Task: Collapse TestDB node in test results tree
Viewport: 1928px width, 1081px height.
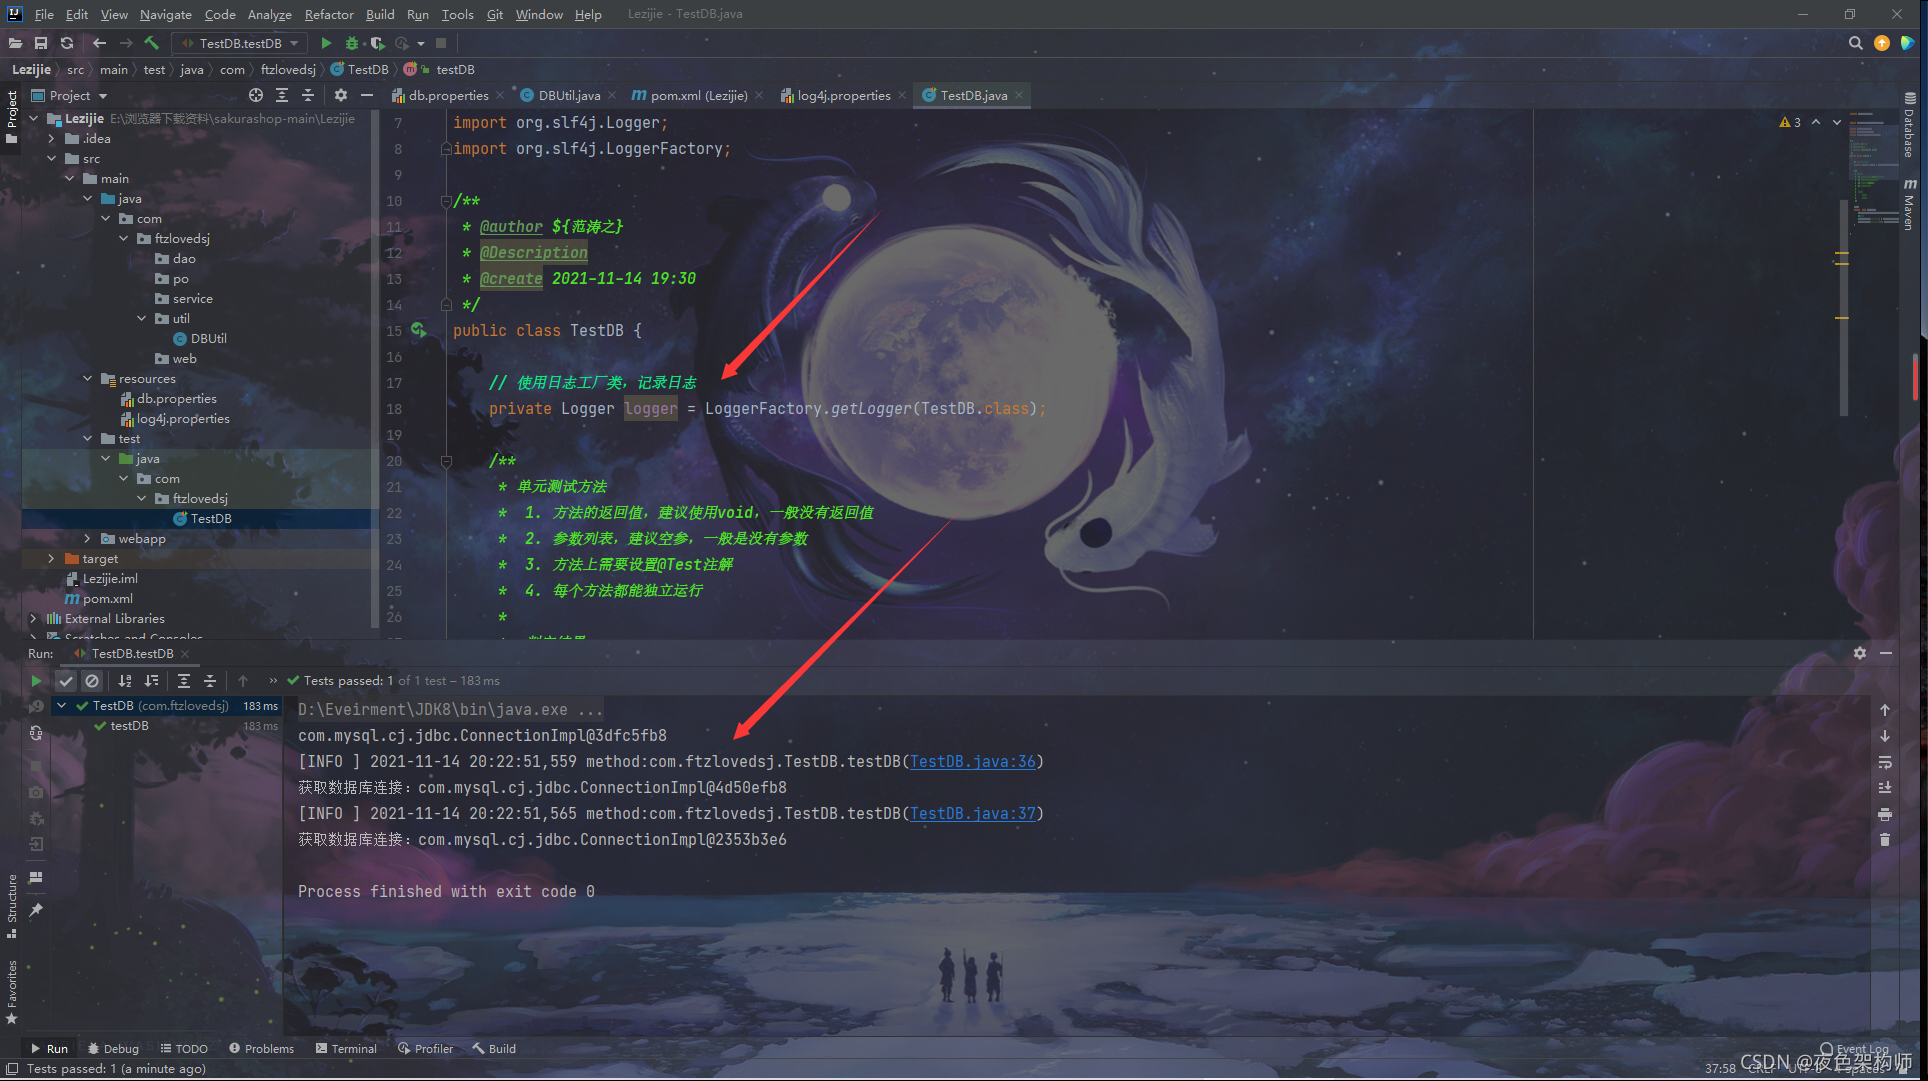Action: (62, 706)
